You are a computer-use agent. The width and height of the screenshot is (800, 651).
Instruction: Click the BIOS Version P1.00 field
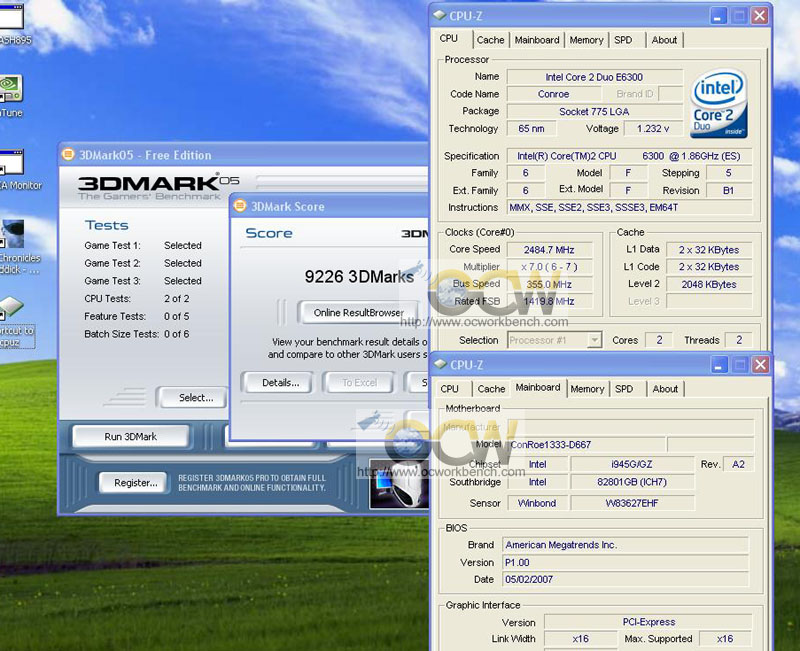(626, 562)
